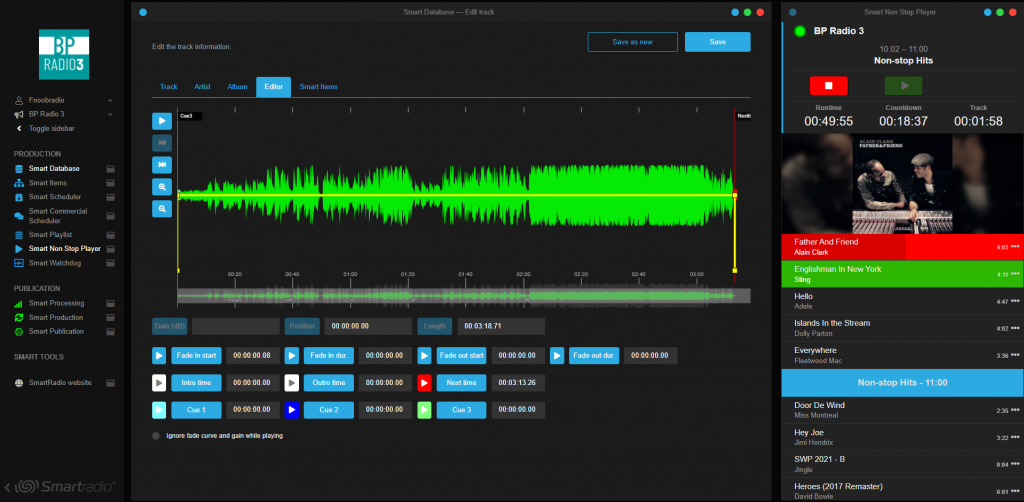Enable Ignore fade curve and gain option
1024x502 pixels.
[155, 435]
